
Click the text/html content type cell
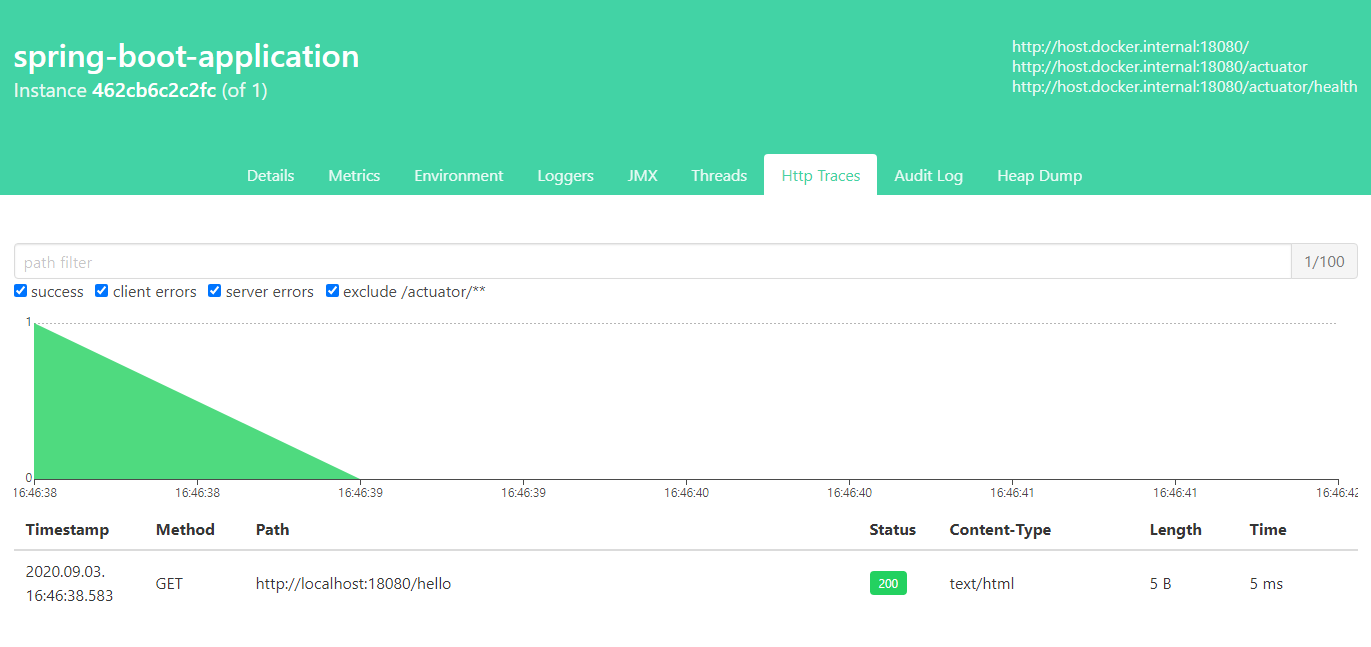[x=982, y=584]
